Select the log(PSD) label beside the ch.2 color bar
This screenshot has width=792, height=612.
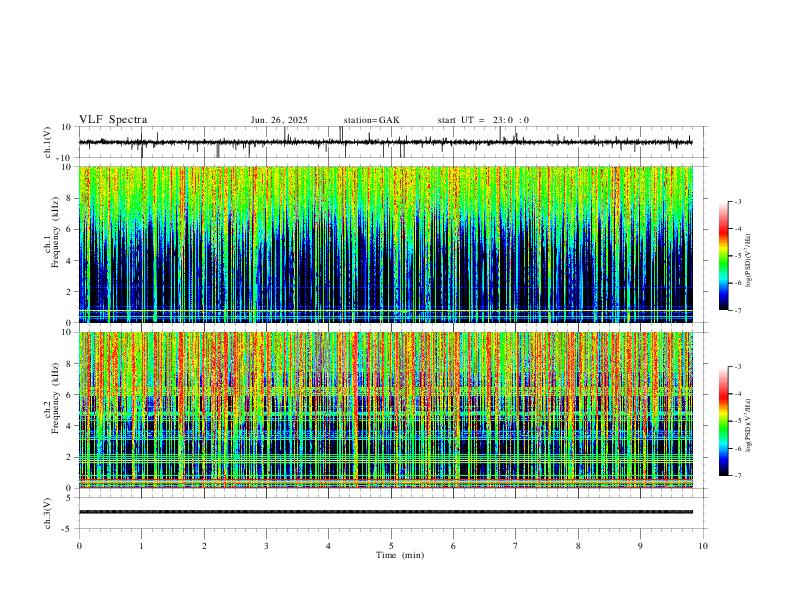748,426
